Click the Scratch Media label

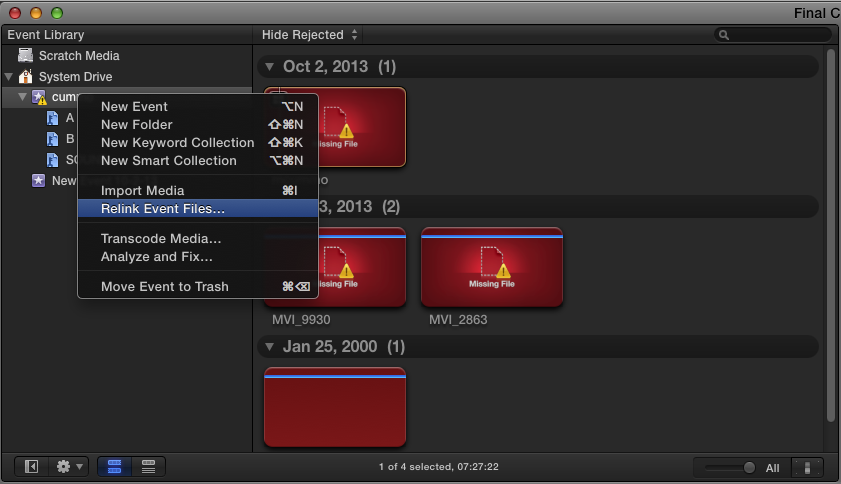pos(79,56)
